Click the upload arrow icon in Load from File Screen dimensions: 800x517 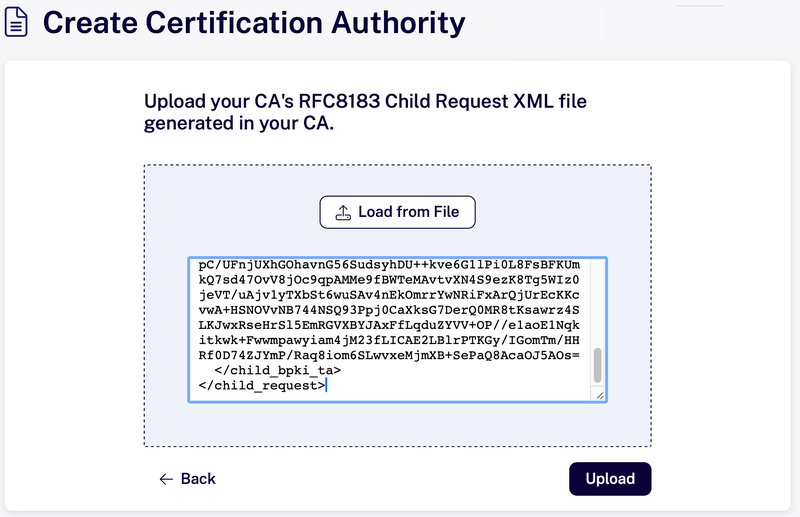click(343, 212)
